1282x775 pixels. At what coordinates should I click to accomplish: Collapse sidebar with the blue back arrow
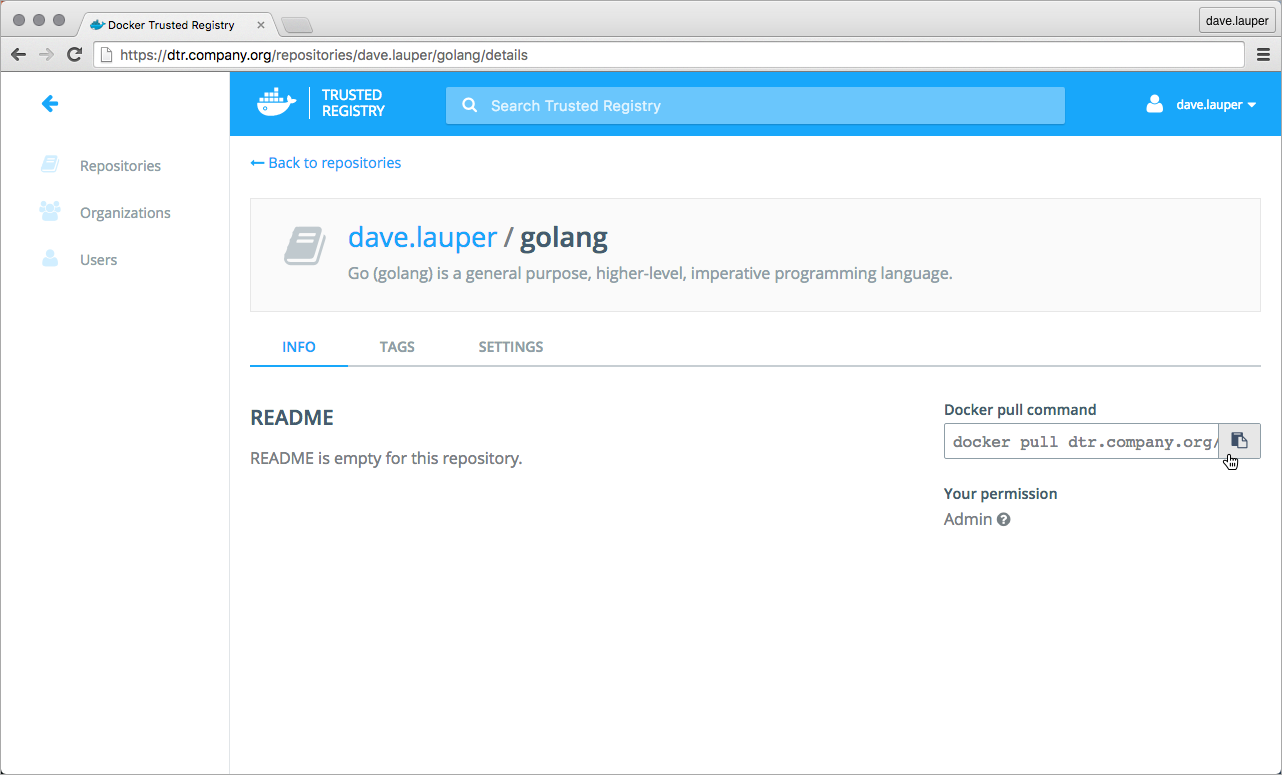coord(49,103)
